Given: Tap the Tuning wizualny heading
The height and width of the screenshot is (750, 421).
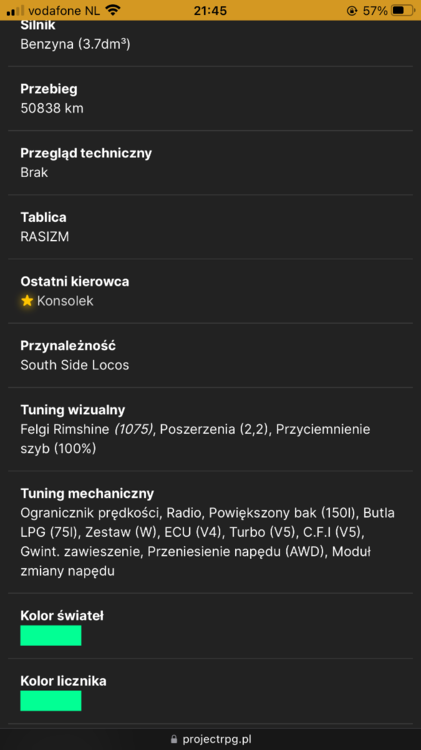Looking at the screenshot, I should pos(73,410).
